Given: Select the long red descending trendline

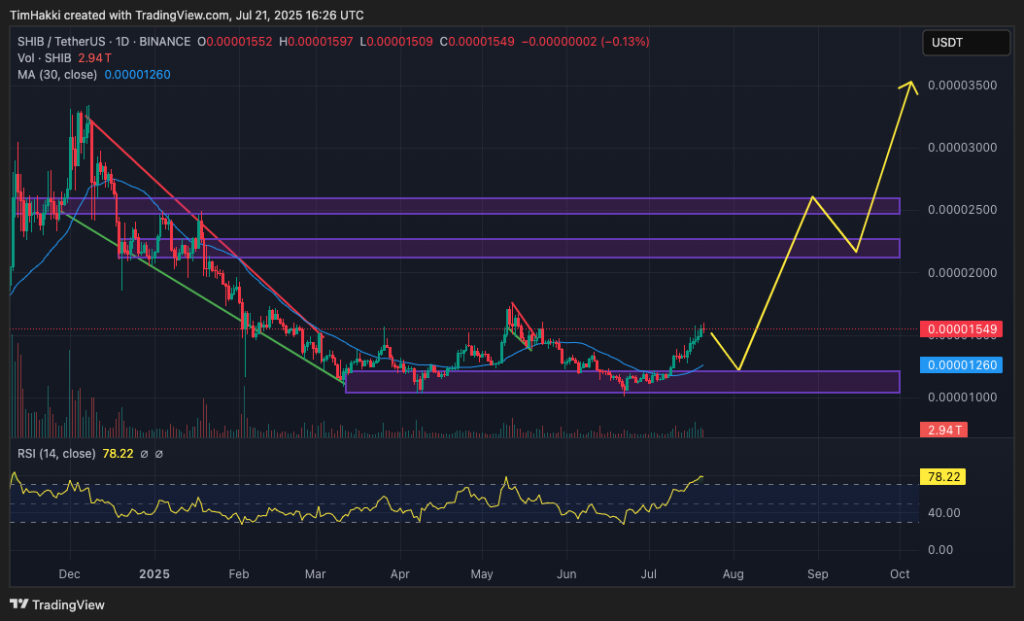Looking at the screenshot, I should (200, 220).
